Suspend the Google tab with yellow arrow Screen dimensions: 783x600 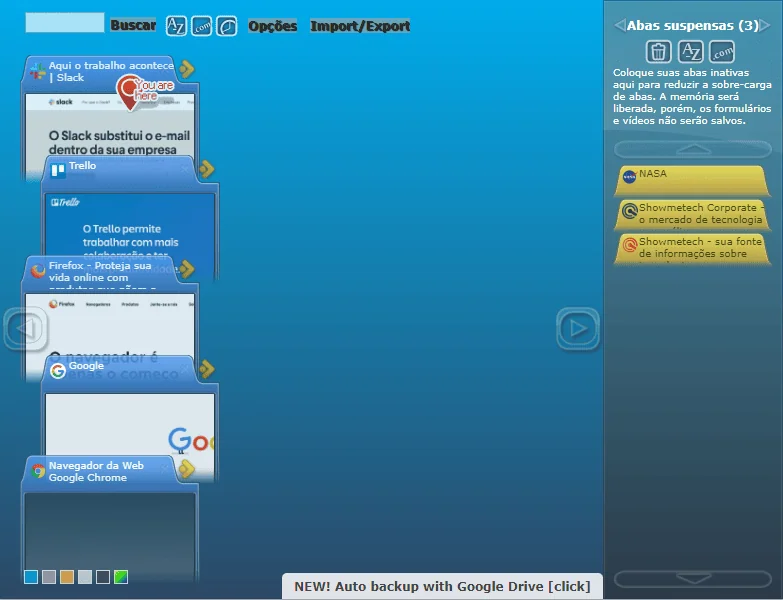207,369
